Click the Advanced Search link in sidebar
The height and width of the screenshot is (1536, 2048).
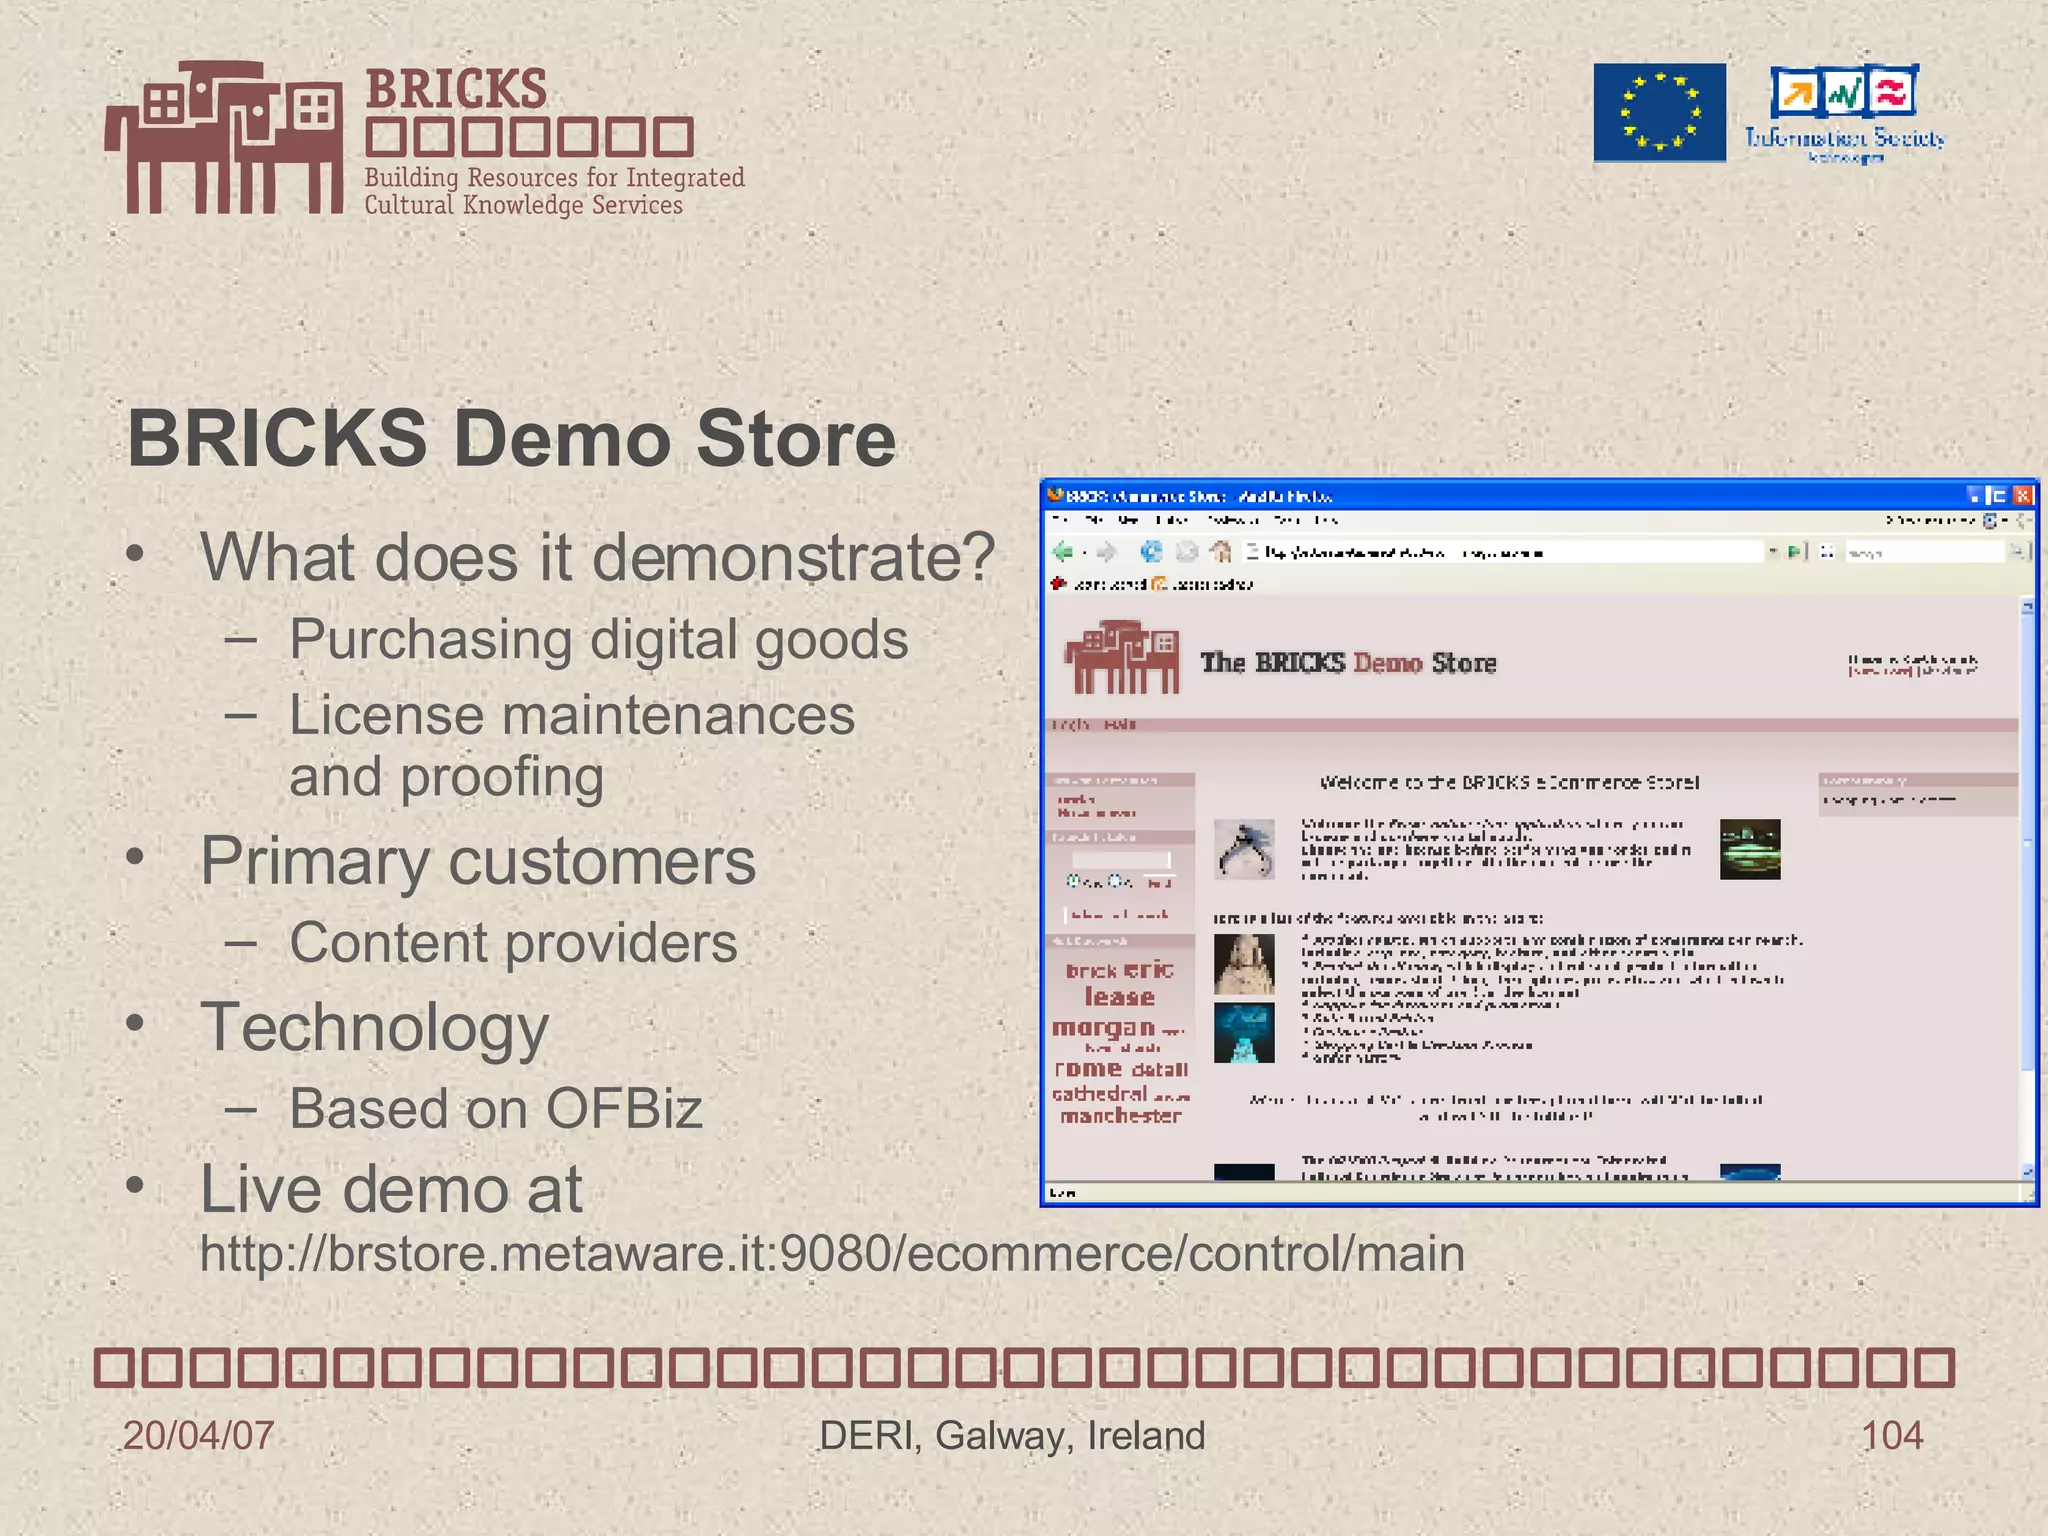pyautogui.click(x=1118, y=914)
